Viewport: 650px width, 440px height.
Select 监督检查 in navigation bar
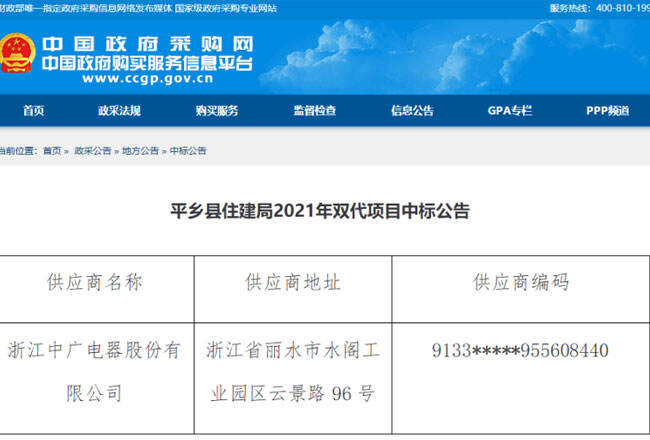click(x=314, y=111)
